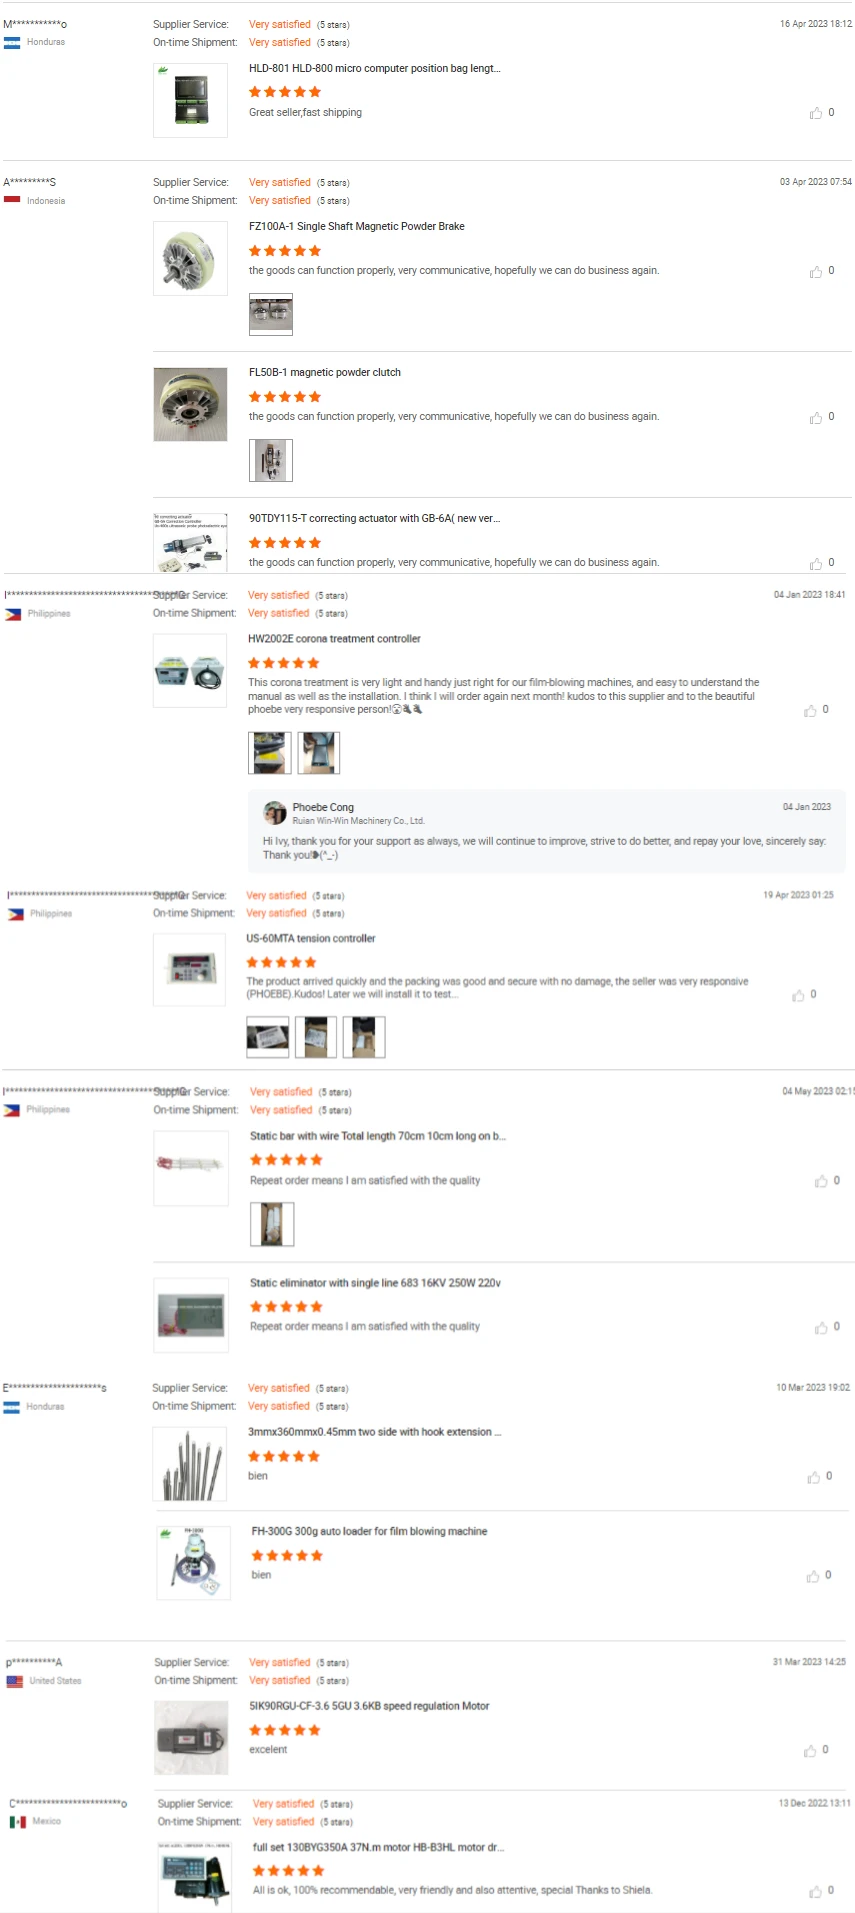
Task: Open 5IK90RGU-CF speed regulation Motor link
Action: (x=369, y=1706)
